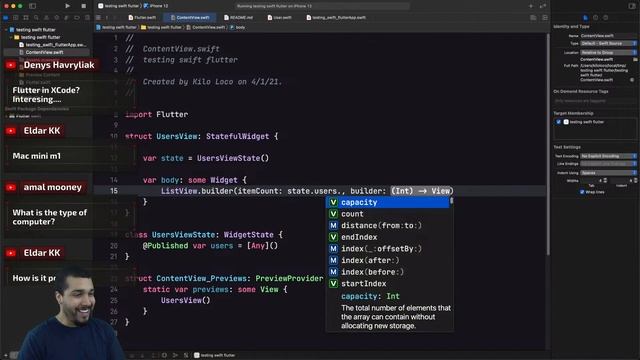Select the endIndex autocomplete suggestion
The height and width of the screenshot is (360, 640).
point(387,237)
